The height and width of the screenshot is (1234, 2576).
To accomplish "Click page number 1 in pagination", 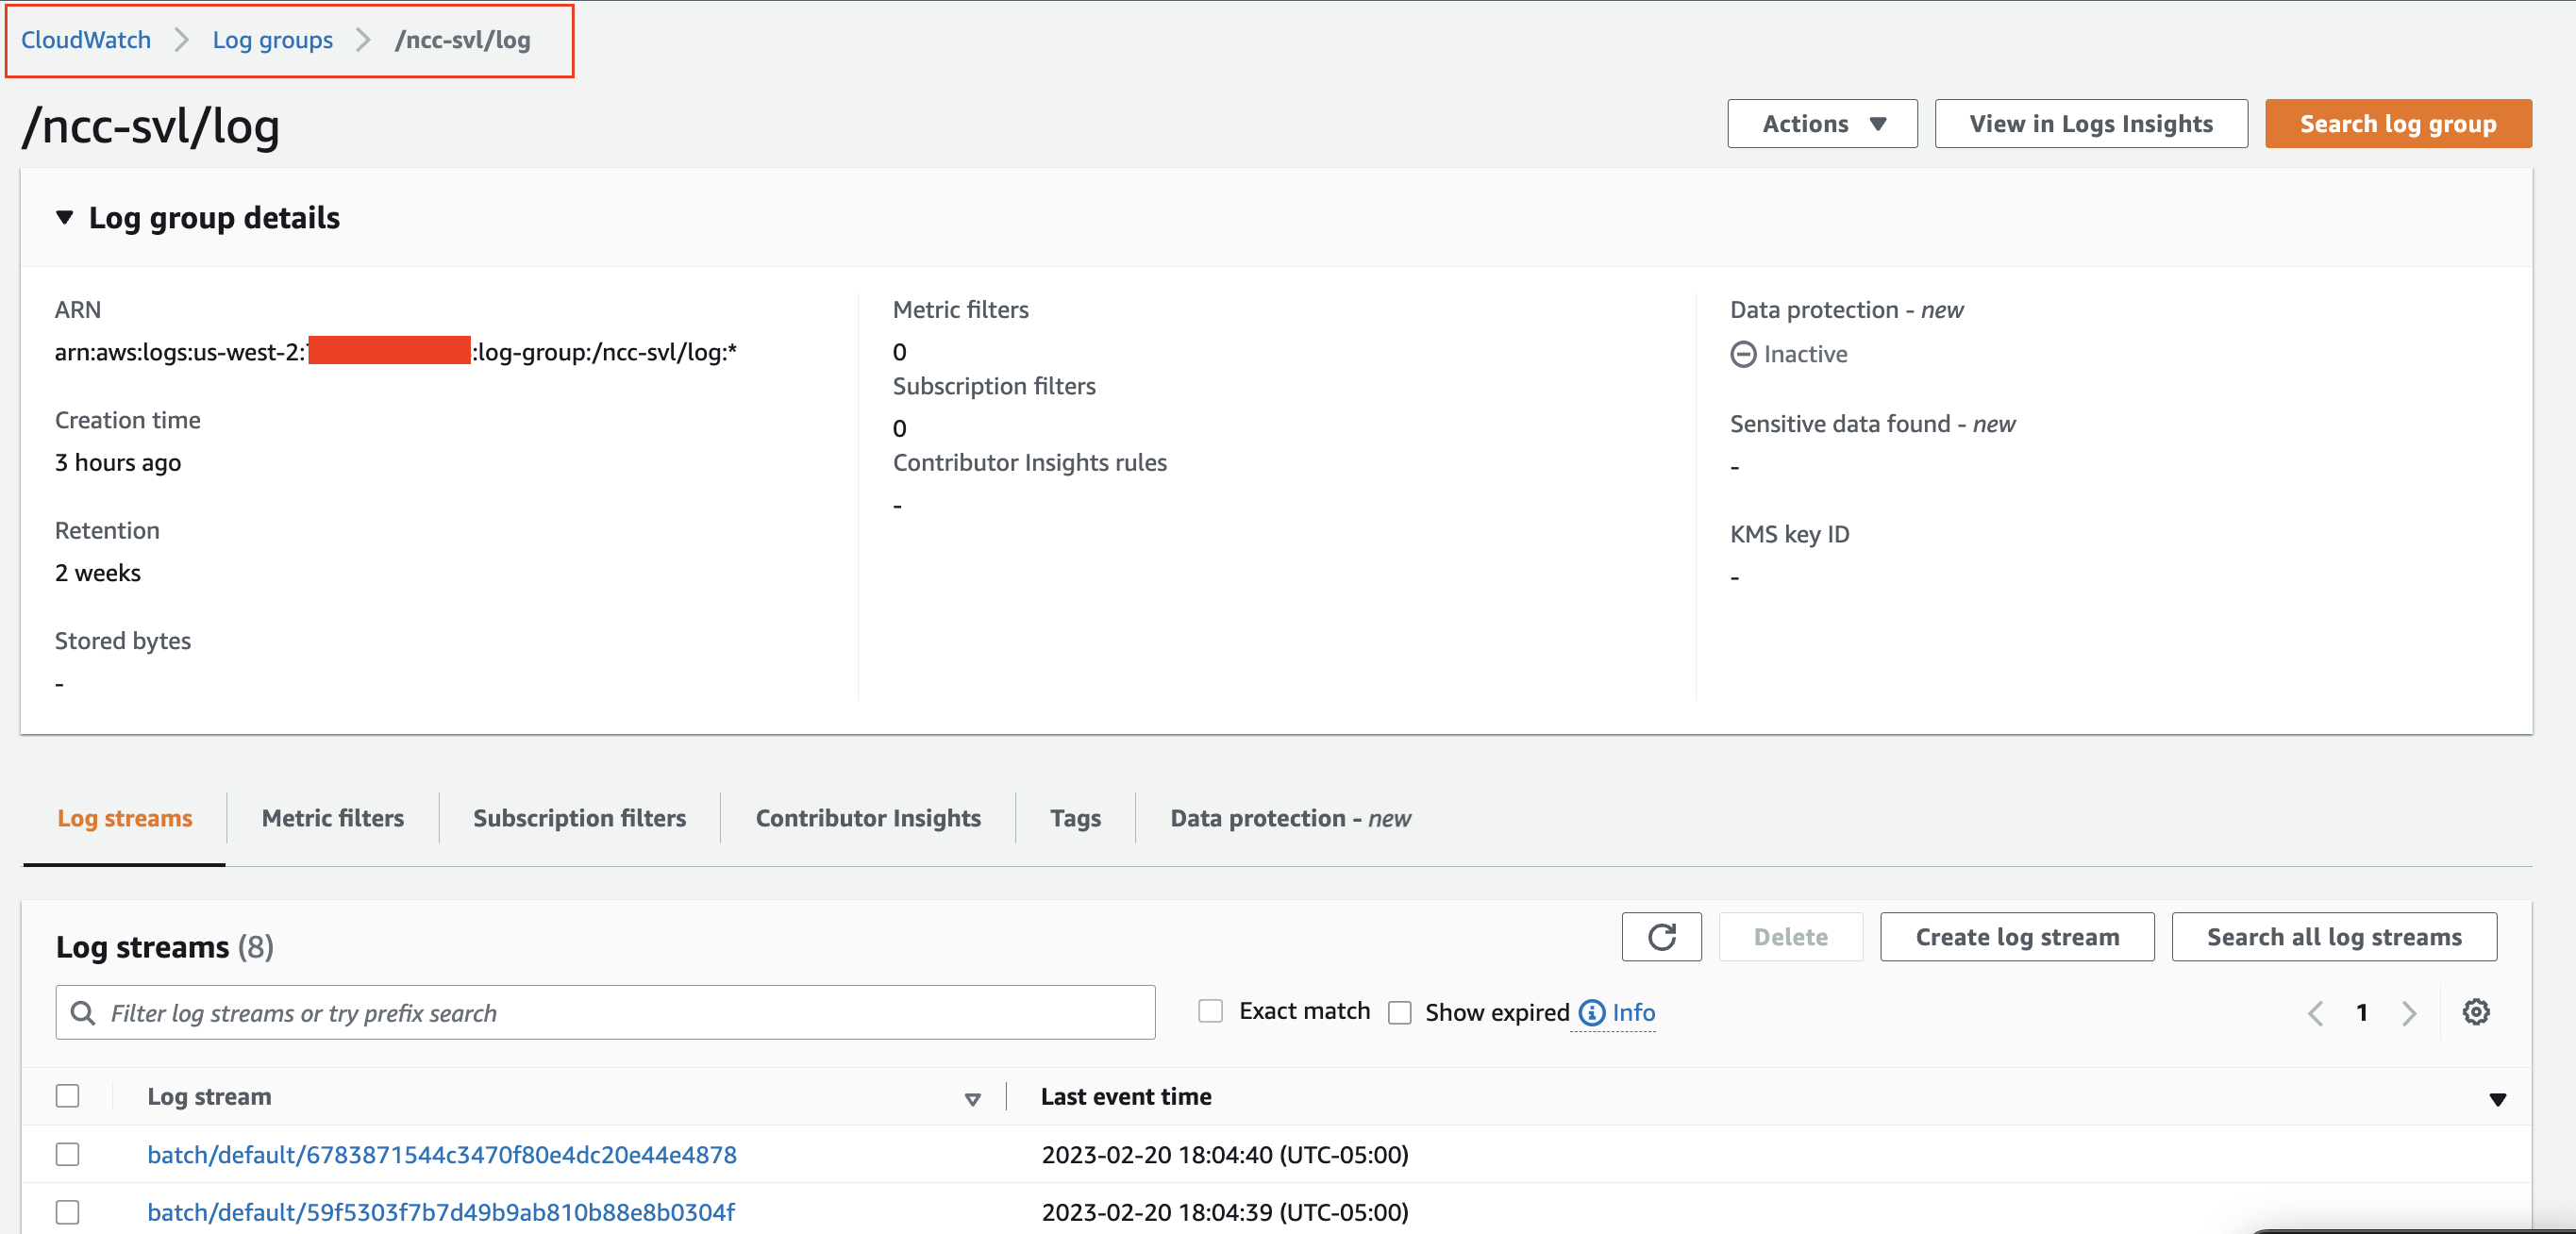I will point(2361,1013).
